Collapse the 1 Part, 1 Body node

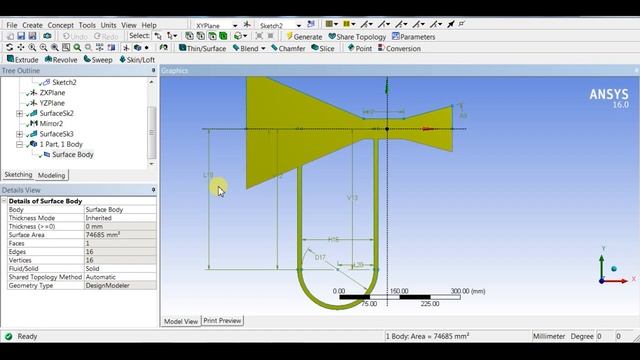[19, 144]
